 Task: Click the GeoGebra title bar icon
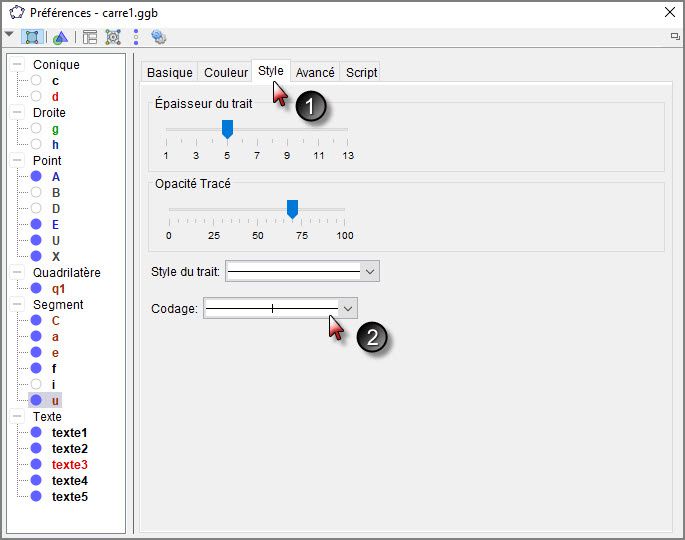point(17,12)
